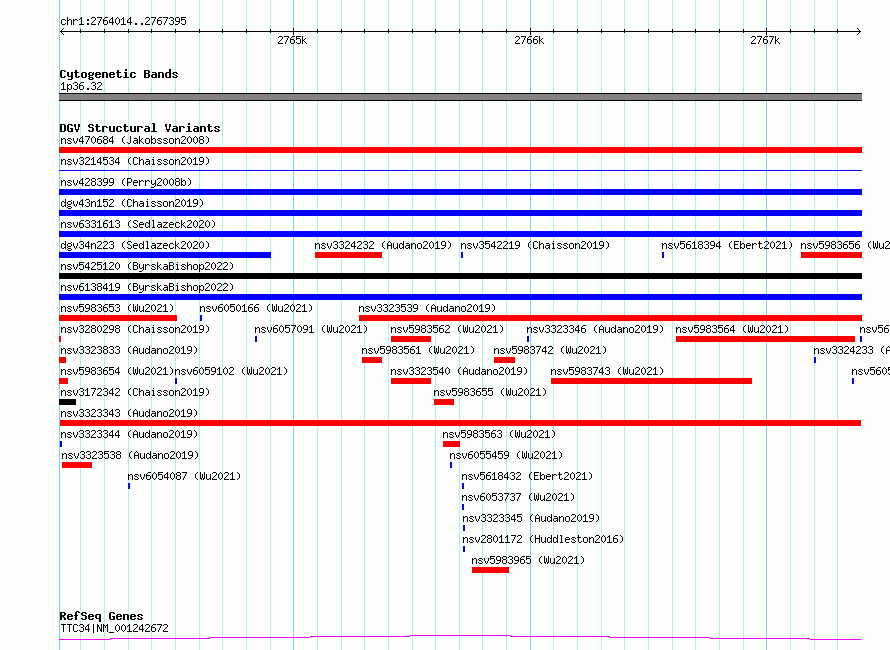Image resolution: width=890 pixels, height=650 pixels.
Task: Click the 2765k ruler position
Action: click(x=292, y=40)
